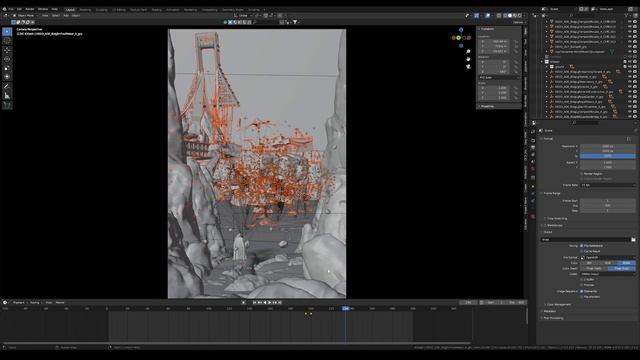640x360 pixels.
Task: Toggle viewport overlays icon in header
Action: 487,16
